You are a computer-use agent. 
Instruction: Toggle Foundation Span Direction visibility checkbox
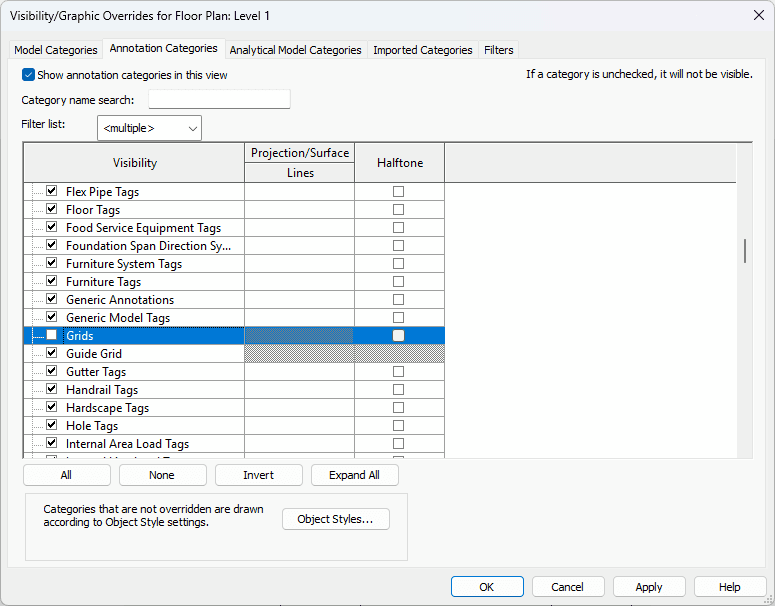tap(52, 245)
